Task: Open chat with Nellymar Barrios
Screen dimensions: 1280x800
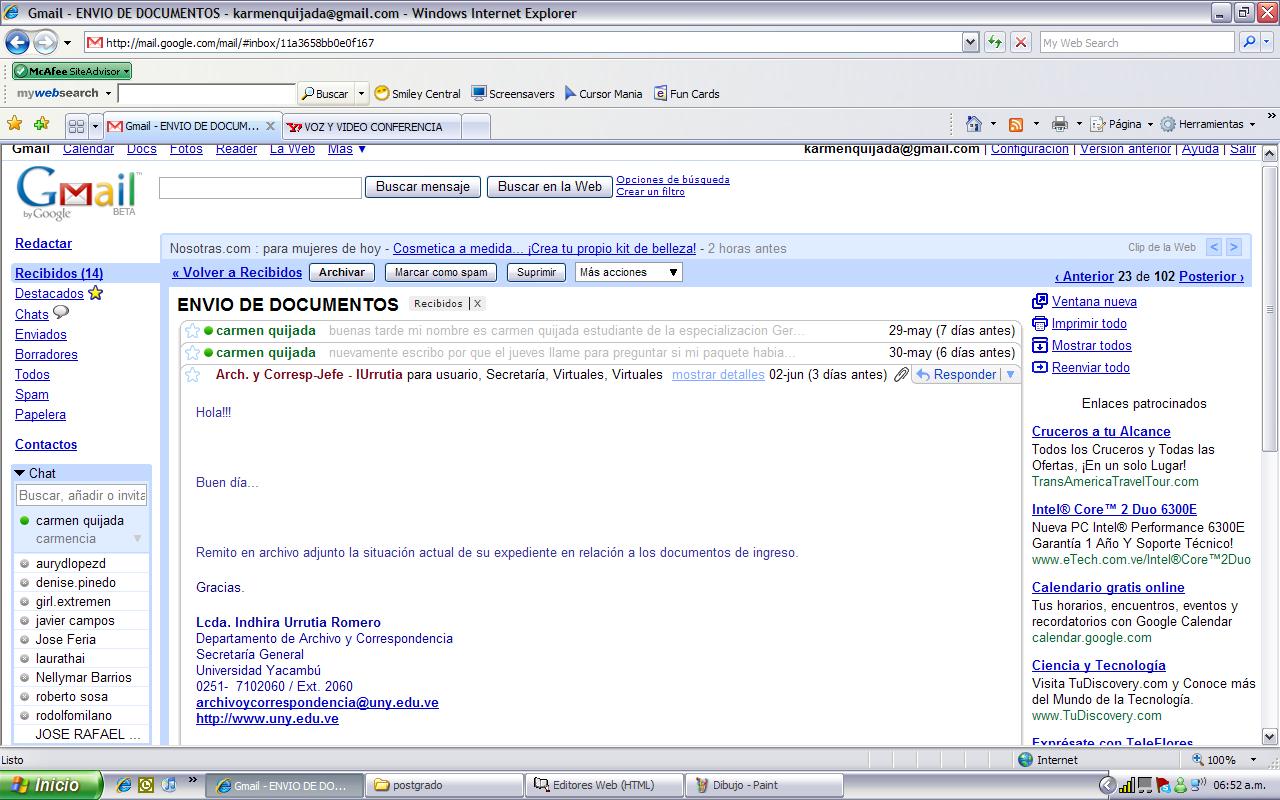Action: [84, 677]
